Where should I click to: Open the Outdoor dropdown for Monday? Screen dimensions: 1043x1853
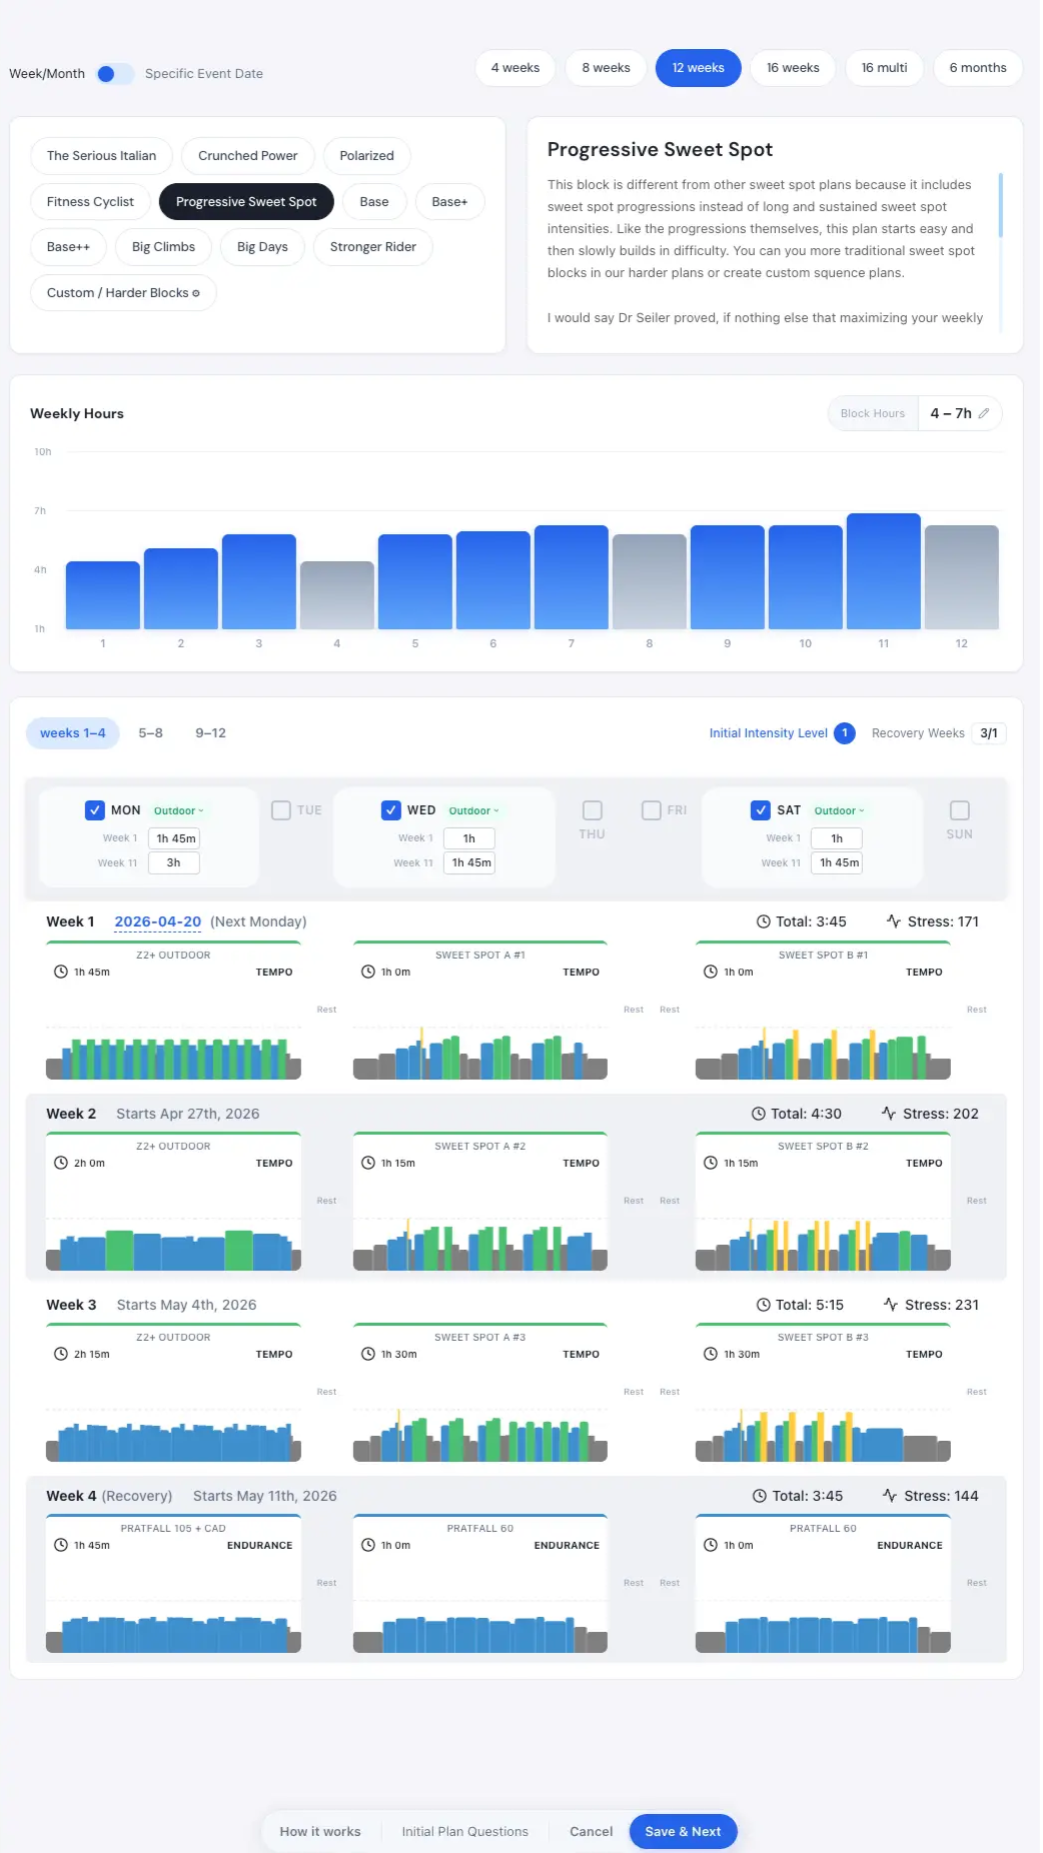coord(178,811)
